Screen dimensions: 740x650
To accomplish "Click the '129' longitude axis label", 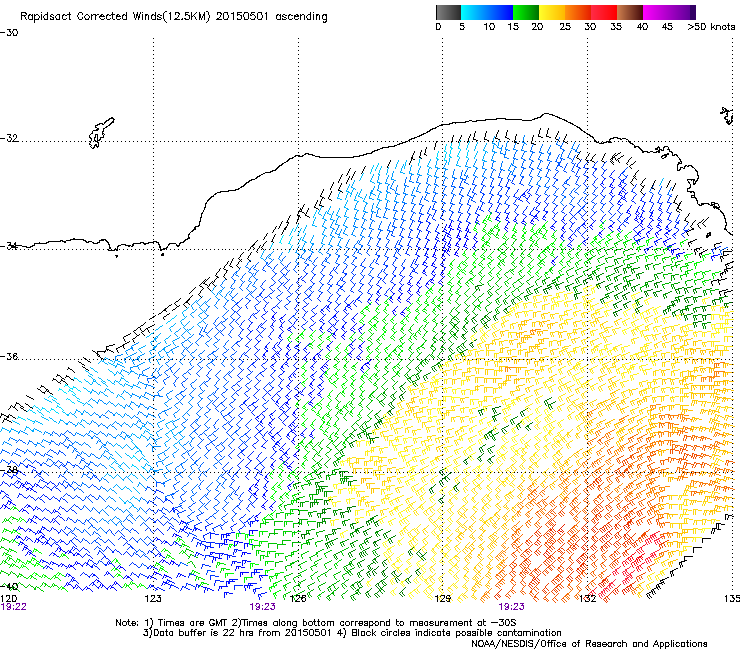I will (442, 599).
